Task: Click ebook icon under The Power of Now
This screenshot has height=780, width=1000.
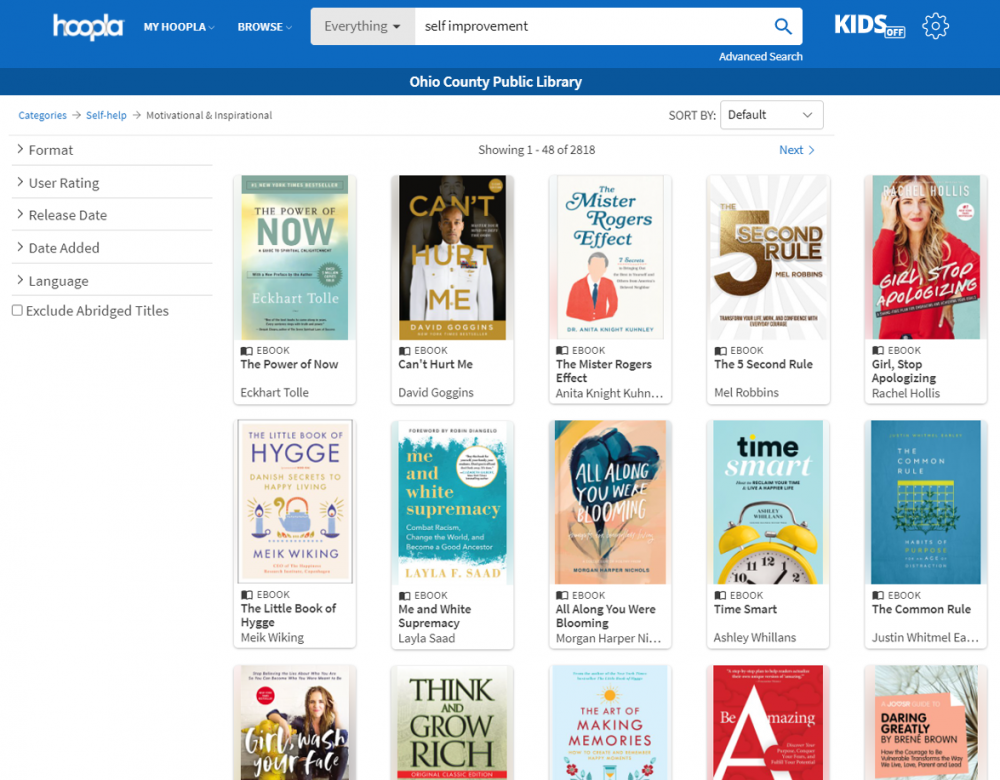Action: (246, 351)
